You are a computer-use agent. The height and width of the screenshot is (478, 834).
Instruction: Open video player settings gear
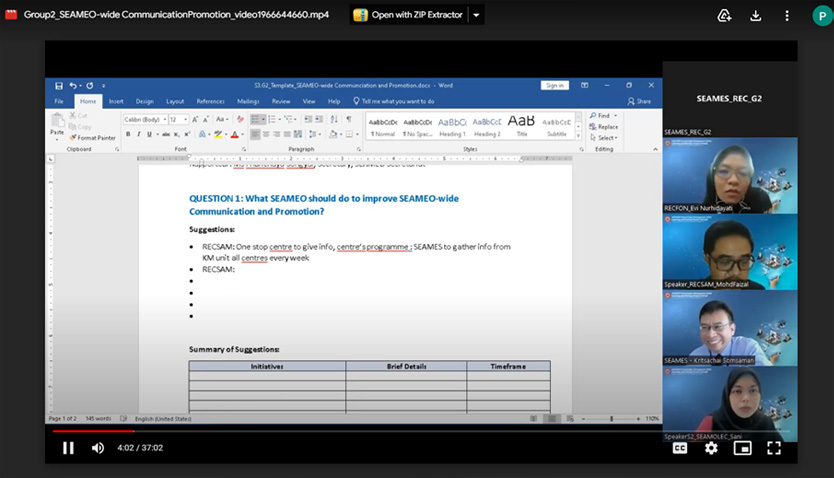click(x=711, y=448)
